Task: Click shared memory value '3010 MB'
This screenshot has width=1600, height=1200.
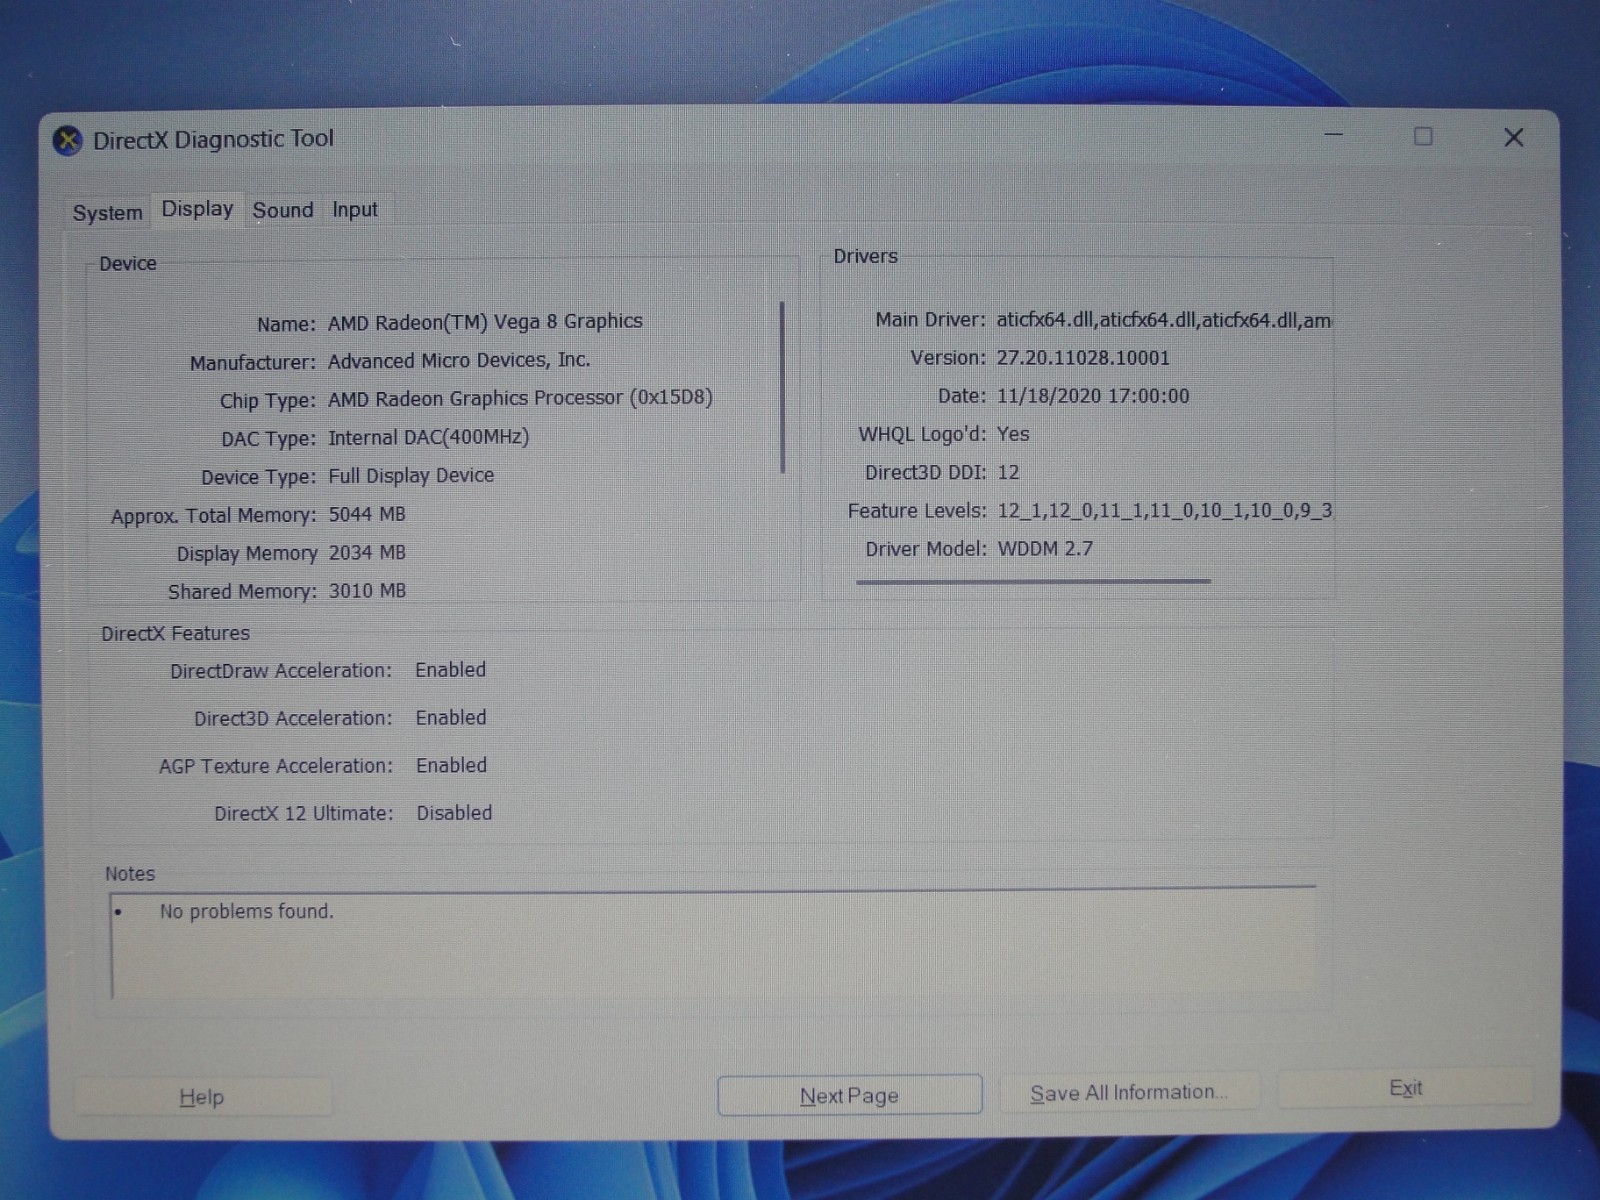Action: [367, 591]
